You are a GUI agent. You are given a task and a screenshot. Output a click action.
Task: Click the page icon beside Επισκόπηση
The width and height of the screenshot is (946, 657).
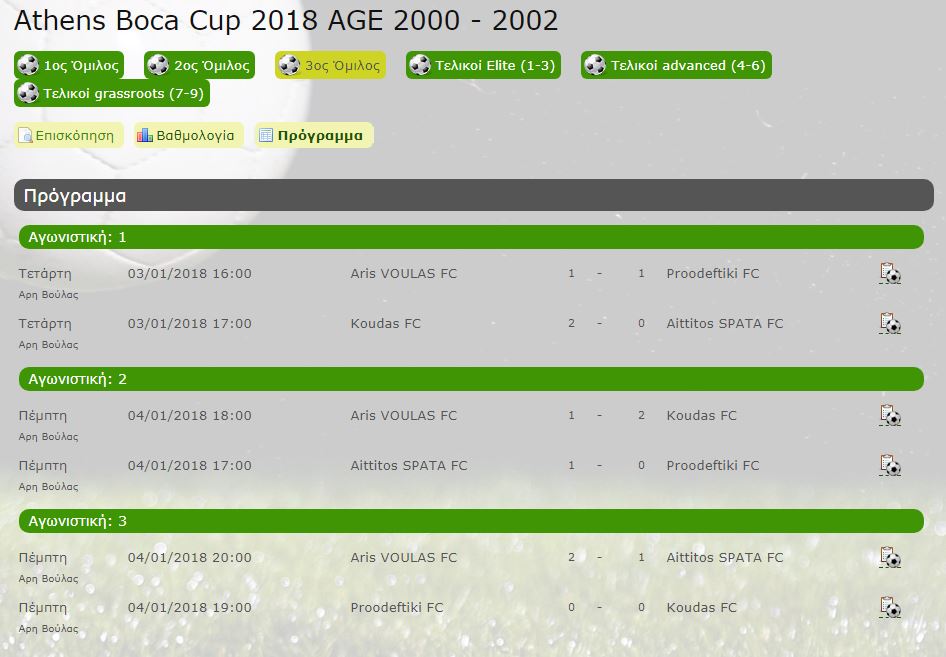[25, 135]
